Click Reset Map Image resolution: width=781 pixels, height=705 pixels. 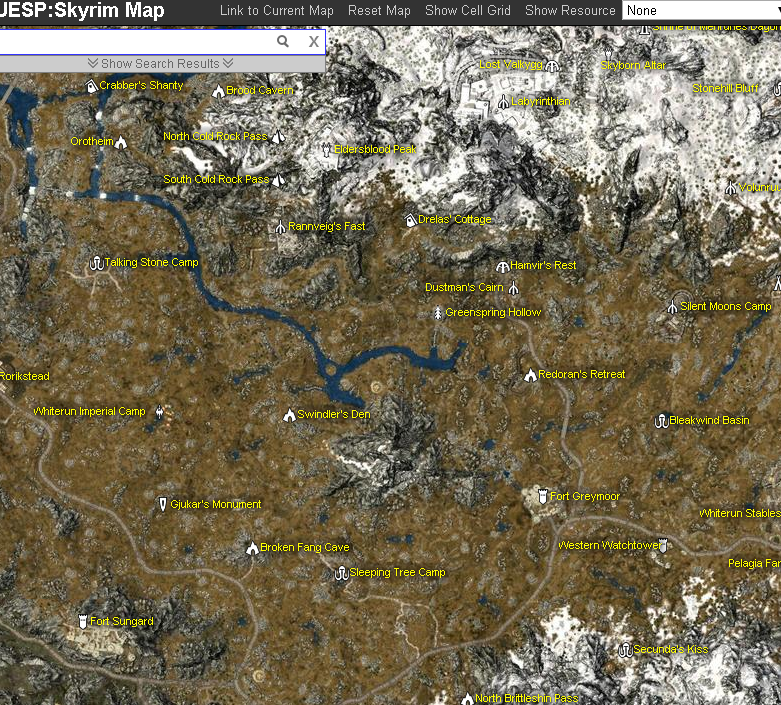379,10
